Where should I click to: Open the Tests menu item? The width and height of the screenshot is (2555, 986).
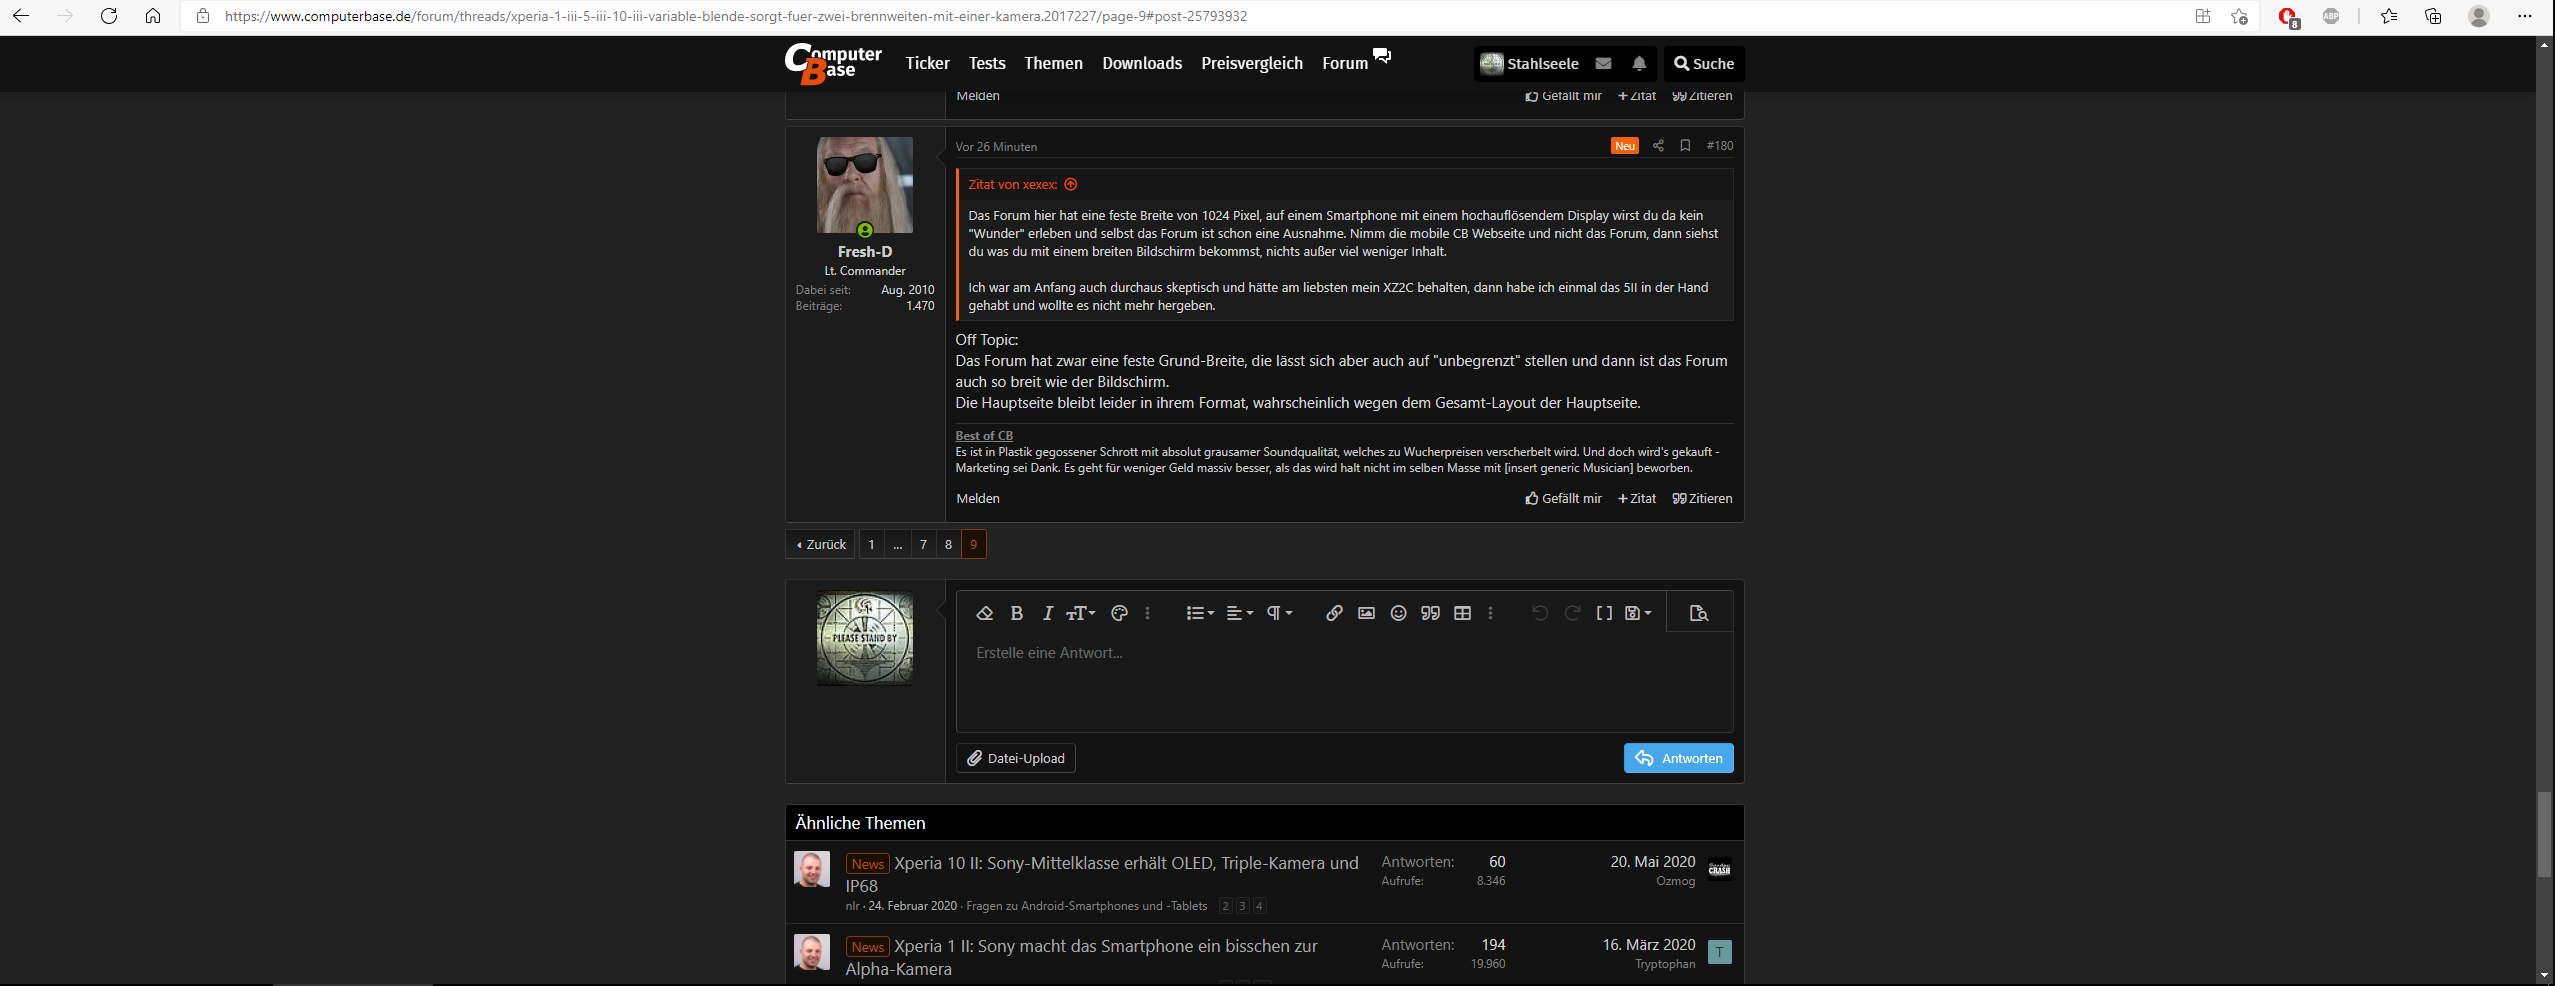click(x=987, y=63)
